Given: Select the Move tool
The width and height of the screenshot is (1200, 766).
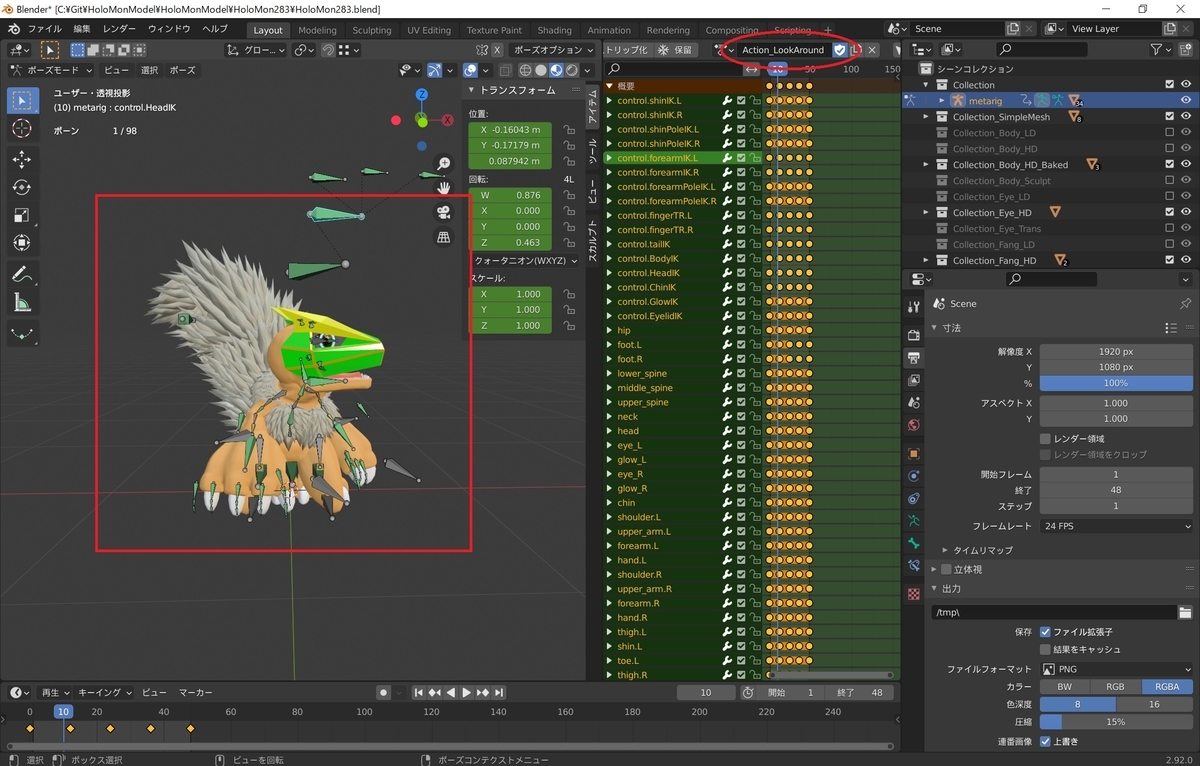Looking at the screenshot, I should click(x=23, y=160).
